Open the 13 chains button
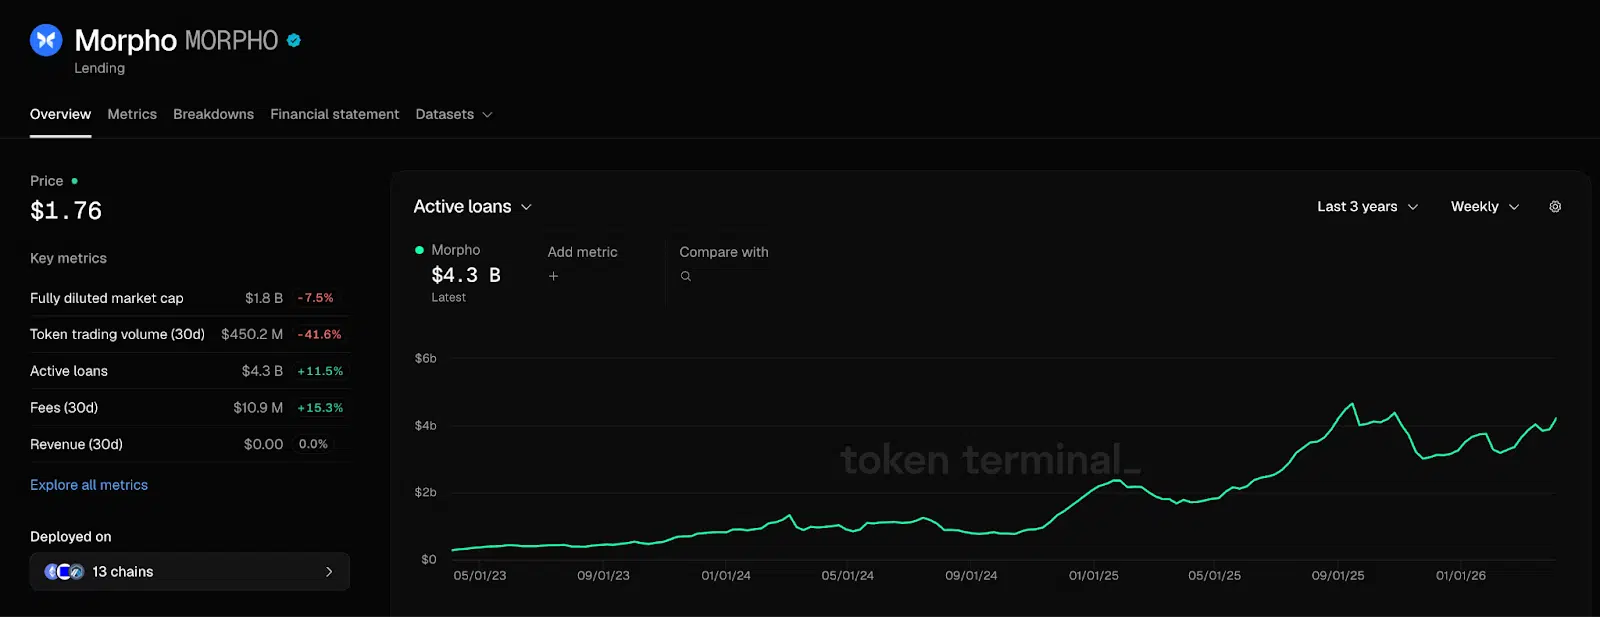 190,572
